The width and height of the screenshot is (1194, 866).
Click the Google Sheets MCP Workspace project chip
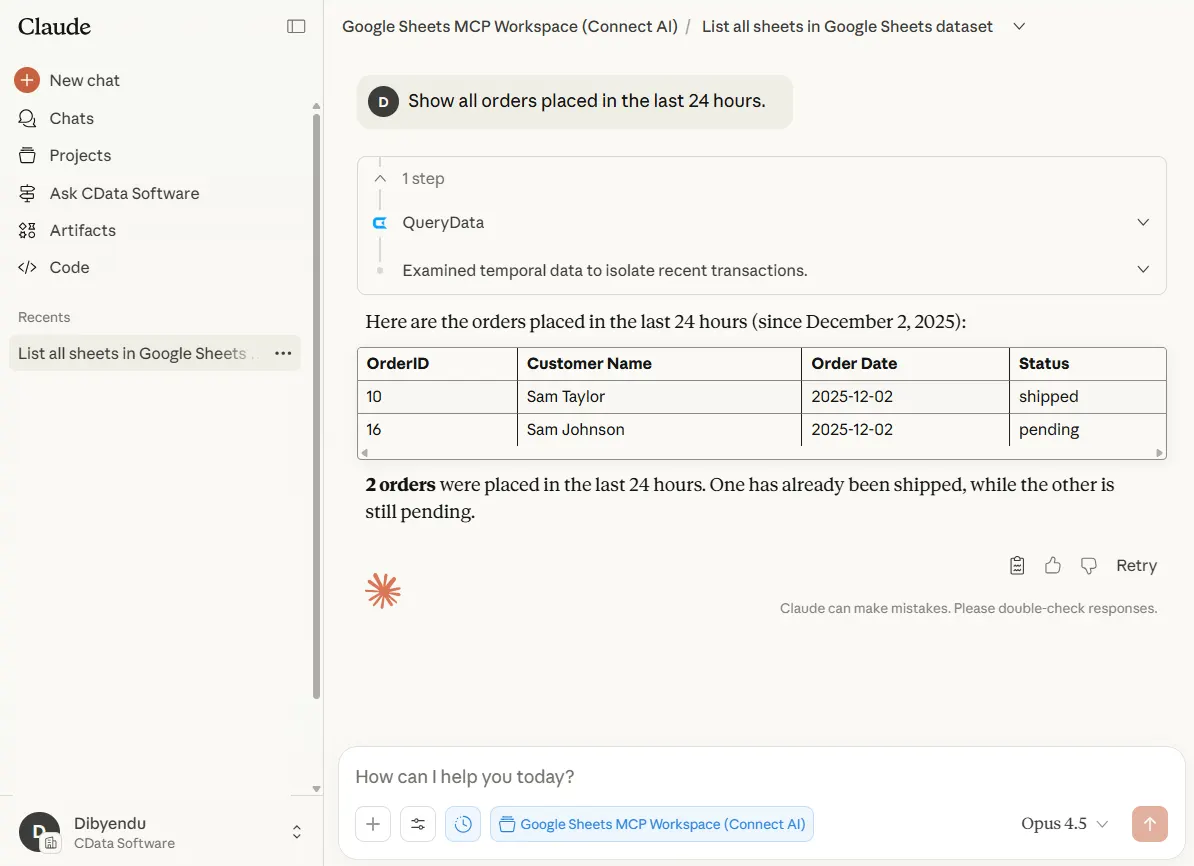coord(652,824)
